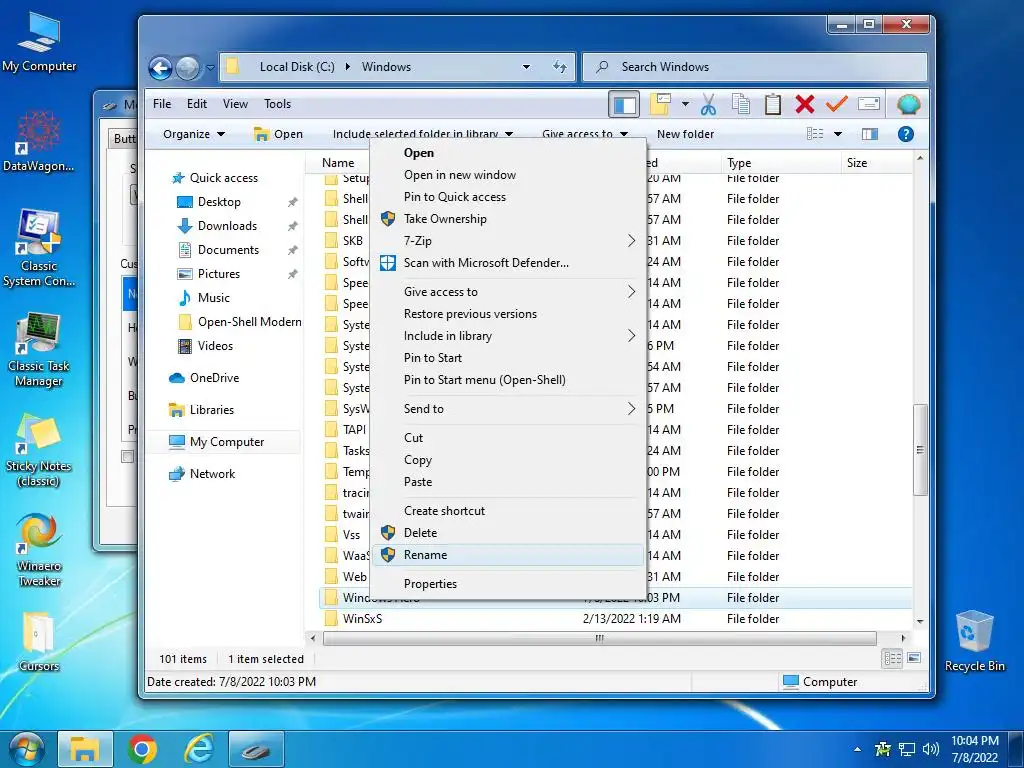The width and height of the screenshot is (1024, 768).
Task: Expand Include in library submenu
Action: [507, 336]
